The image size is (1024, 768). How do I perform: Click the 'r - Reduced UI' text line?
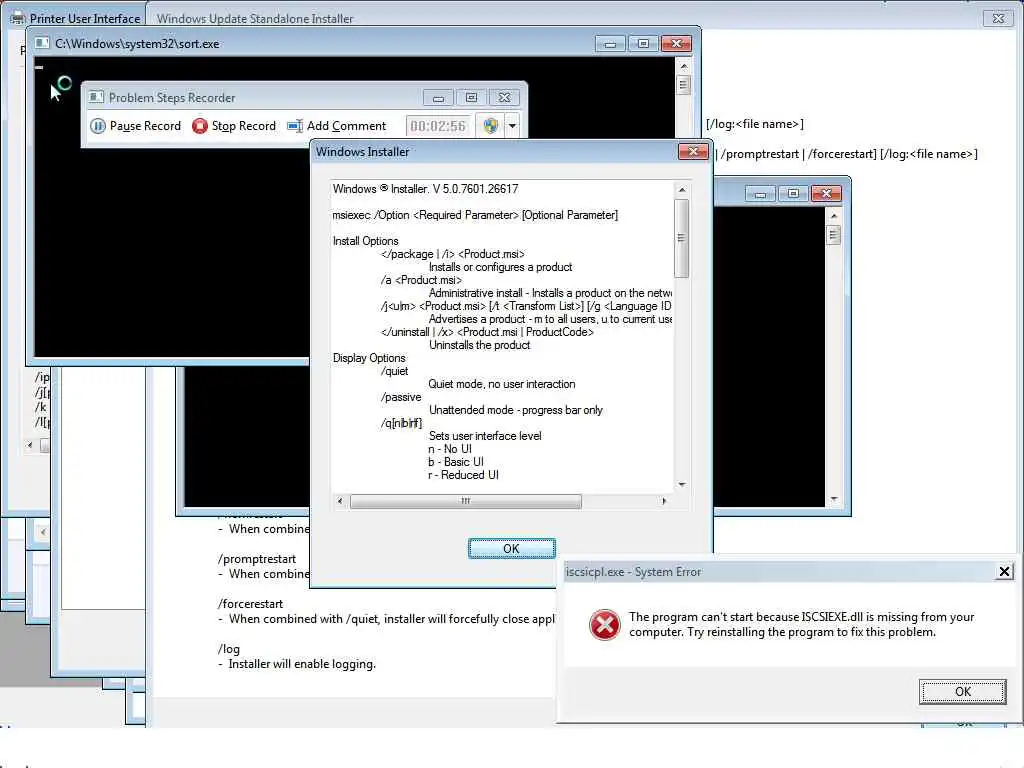[x=463, y=475]
